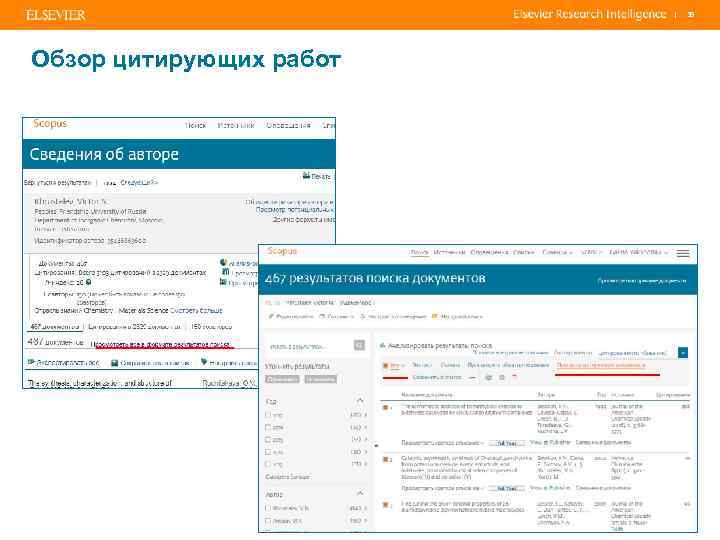Click the print icon in results action bar
Screen dimensions: 720x540
pos(489,377)
